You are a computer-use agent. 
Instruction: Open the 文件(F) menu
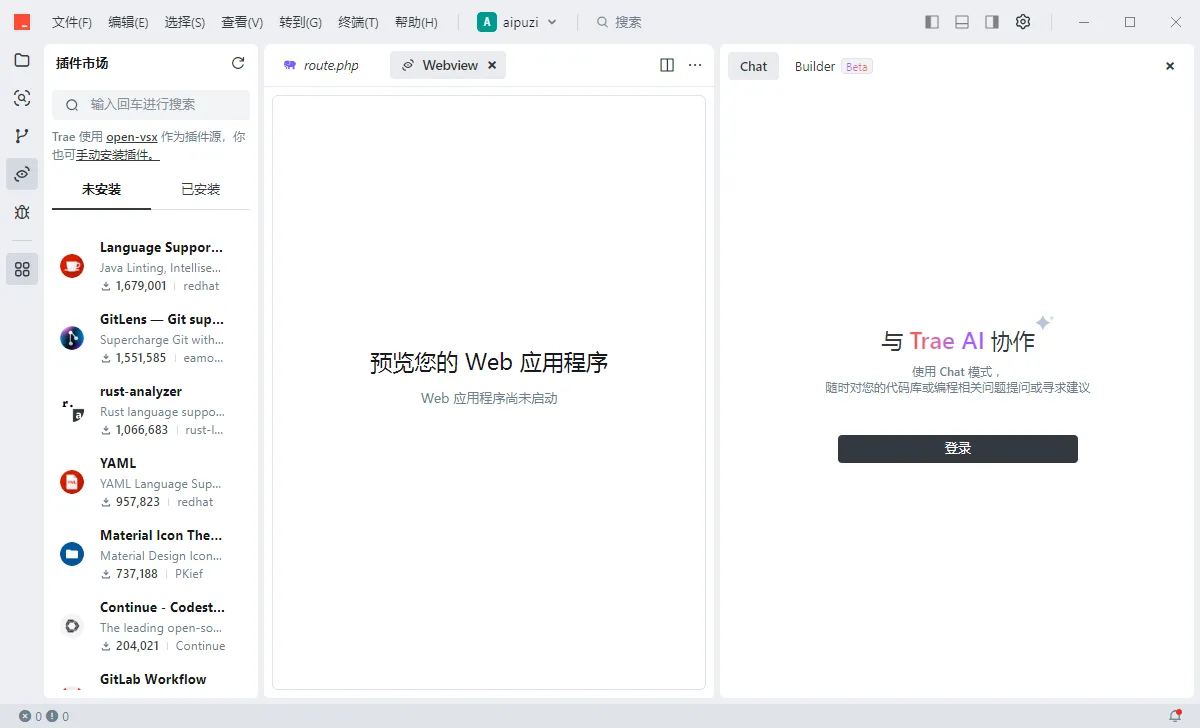(x=72, y=22)
